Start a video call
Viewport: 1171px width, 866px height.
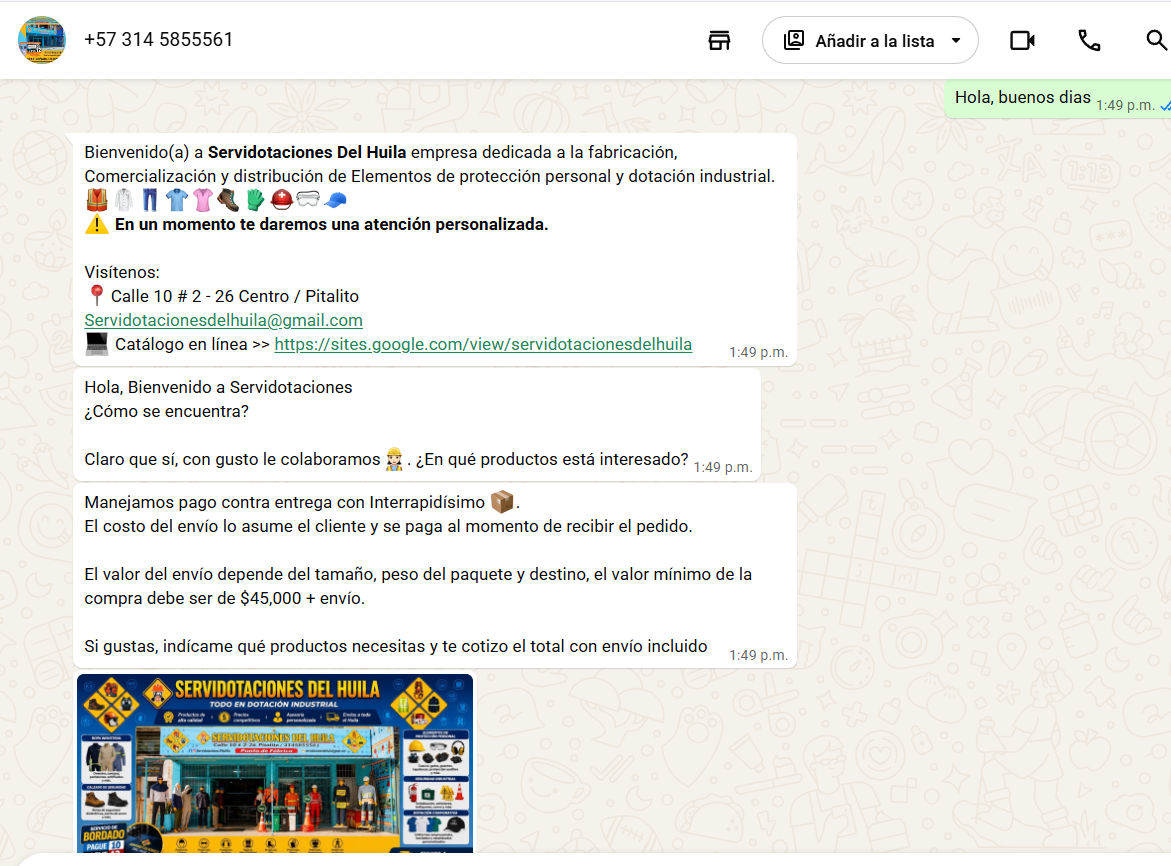tap(1022, 40)
